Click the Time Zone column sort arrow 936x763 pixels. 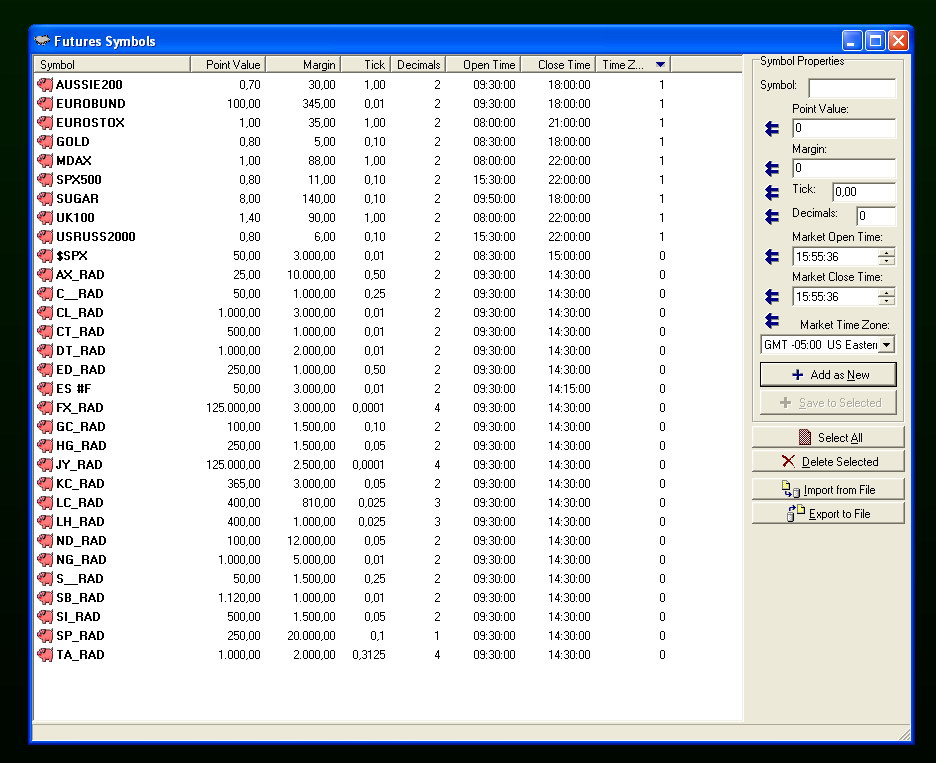click(x=660, y=65)
